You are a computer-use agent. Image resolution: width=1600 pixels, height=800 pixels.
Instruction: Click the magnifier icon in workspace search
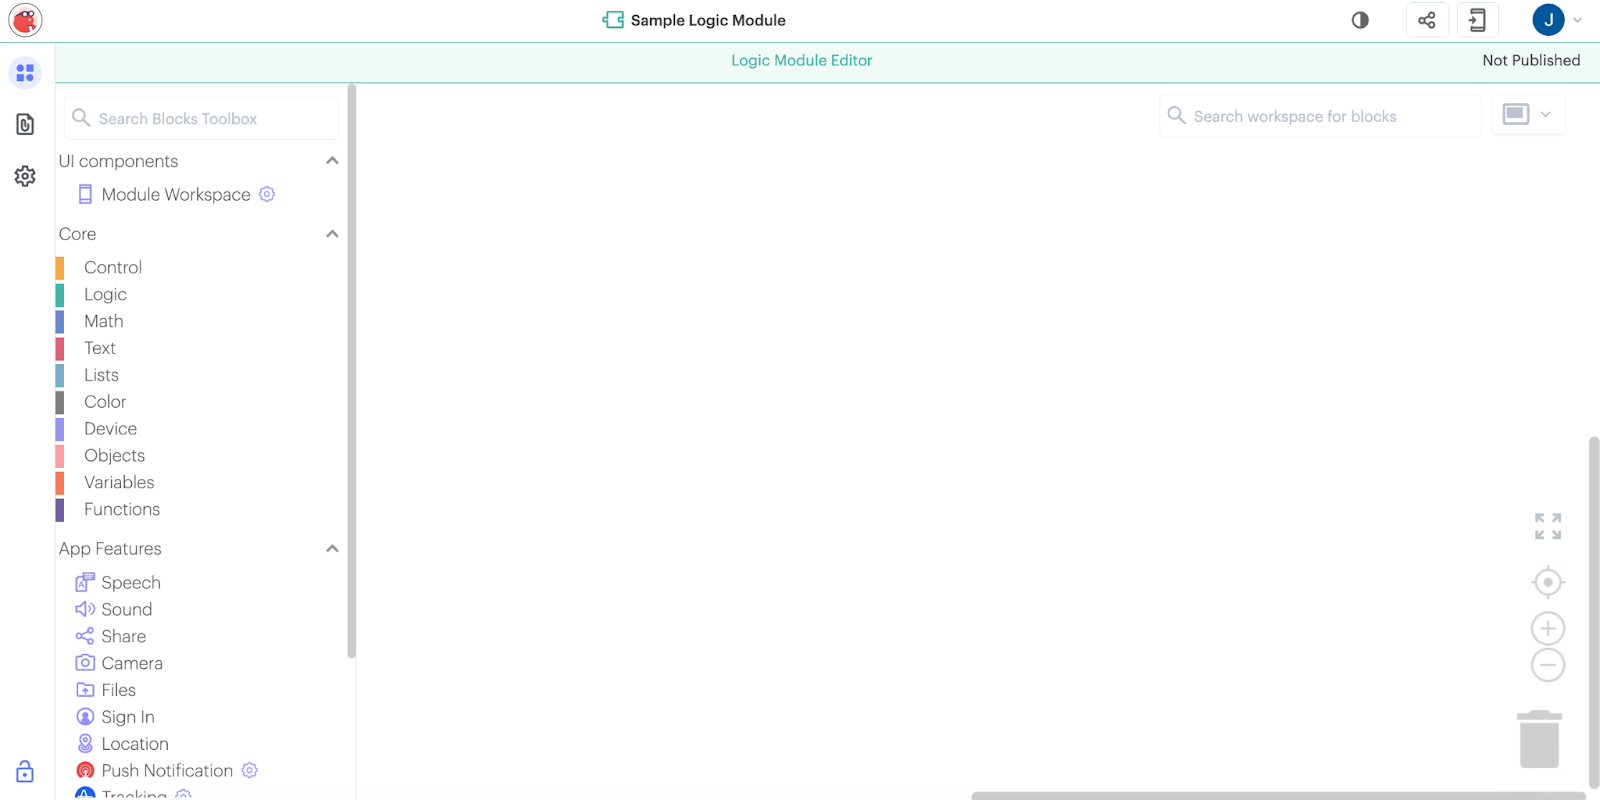click(x=1177, y=116)
